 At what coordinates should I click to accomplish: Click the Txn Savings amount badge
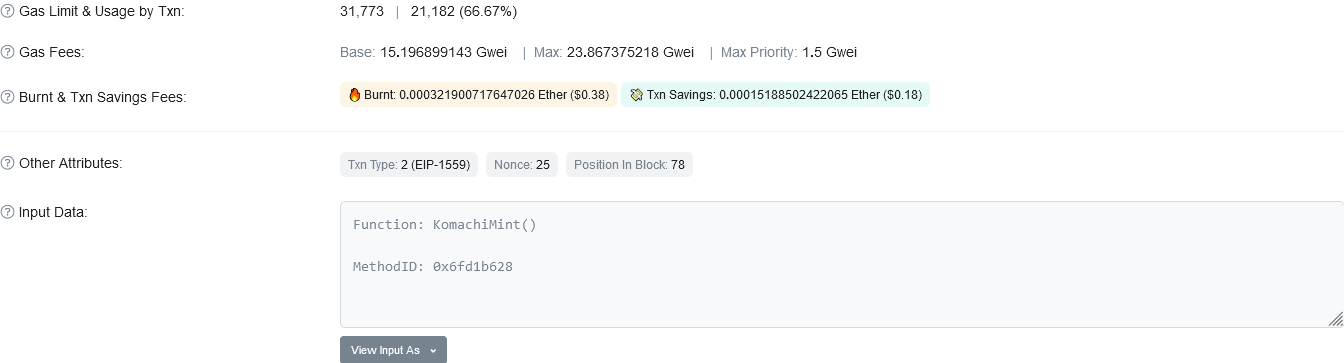[x=775, y=95]
